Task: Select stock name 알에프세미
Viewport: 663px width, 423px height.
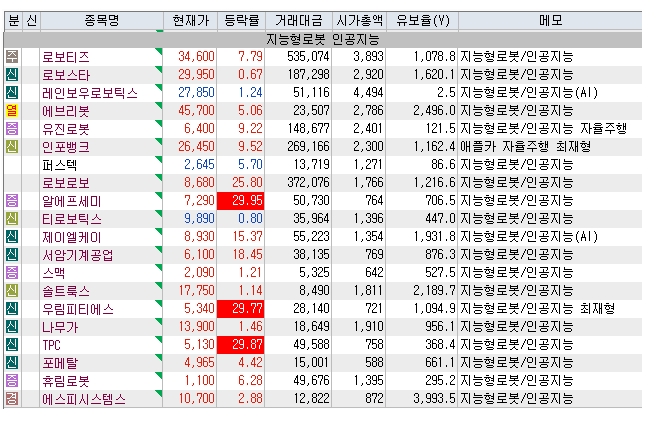Action: pos(71,201)
